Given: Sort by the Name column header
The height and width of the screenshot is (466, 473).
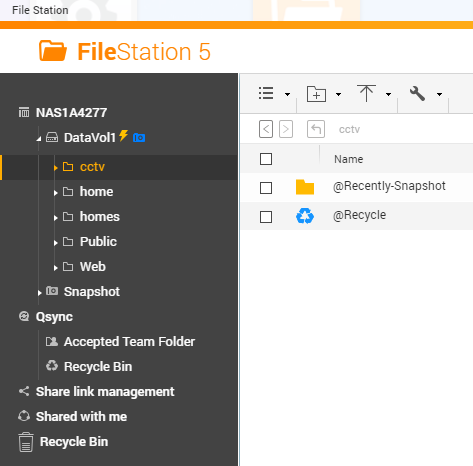Looking at the screenshot, I should pyautogui.click(x=349, y=159).
